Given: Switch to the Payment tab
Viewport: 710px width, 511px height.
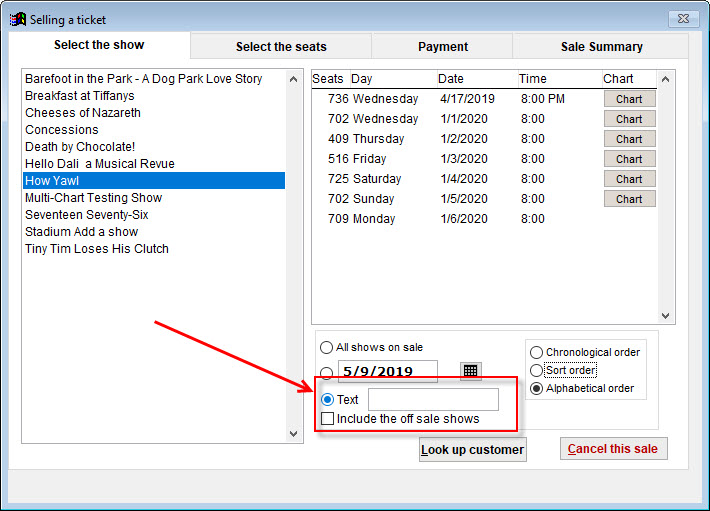Looking at the screenshot, I should pyautogui.click(x=443, y=47).
